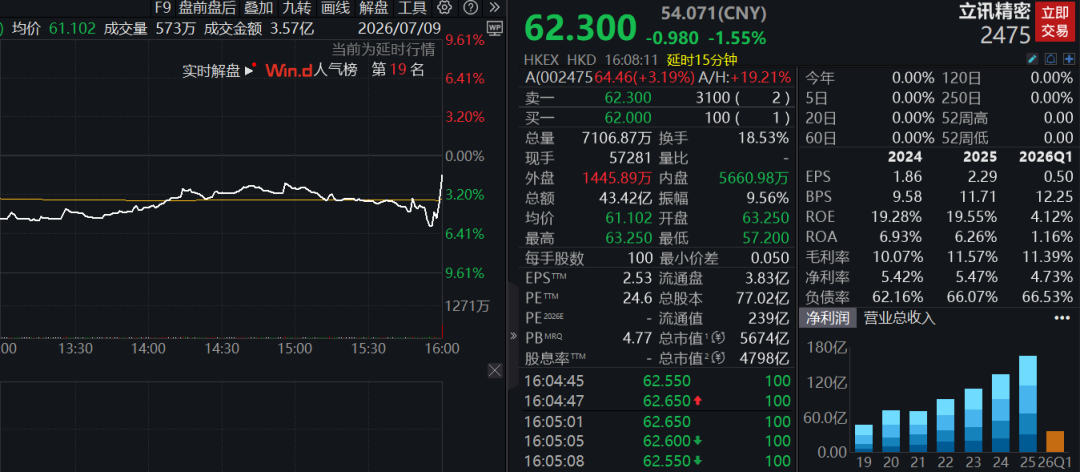
Task: Click the pencil edit icon
Action: click(x=1032, y=59)
